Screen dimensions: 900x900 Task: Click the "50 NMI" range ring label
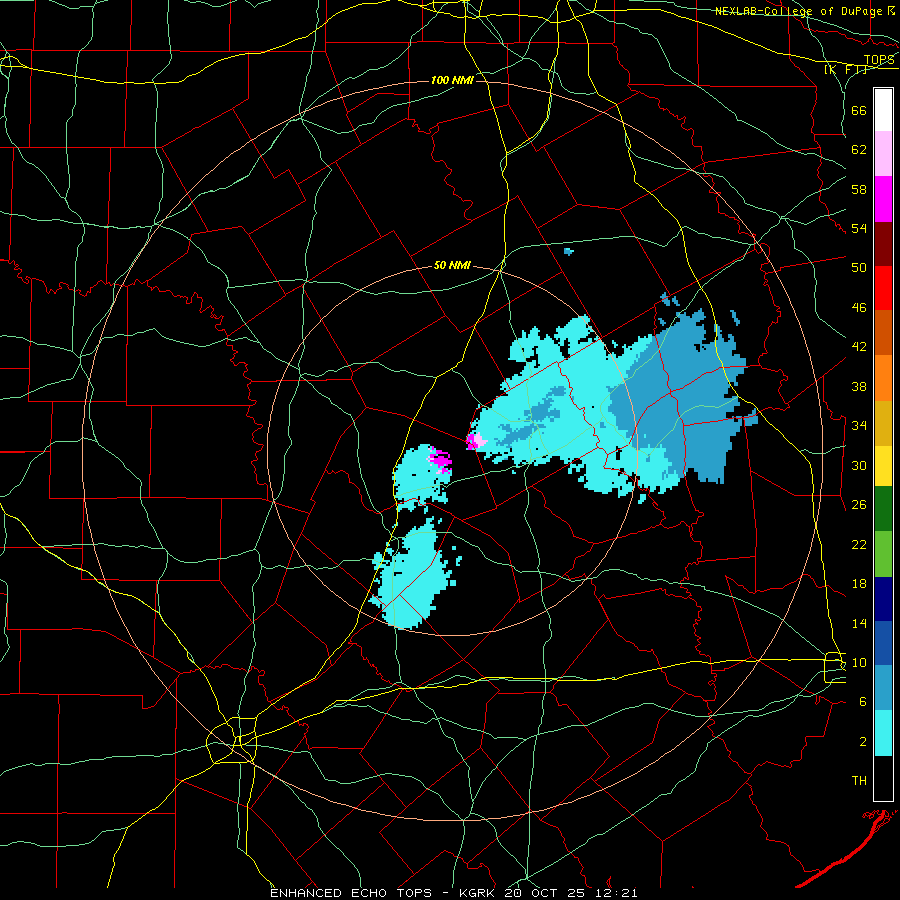point(452,265)
